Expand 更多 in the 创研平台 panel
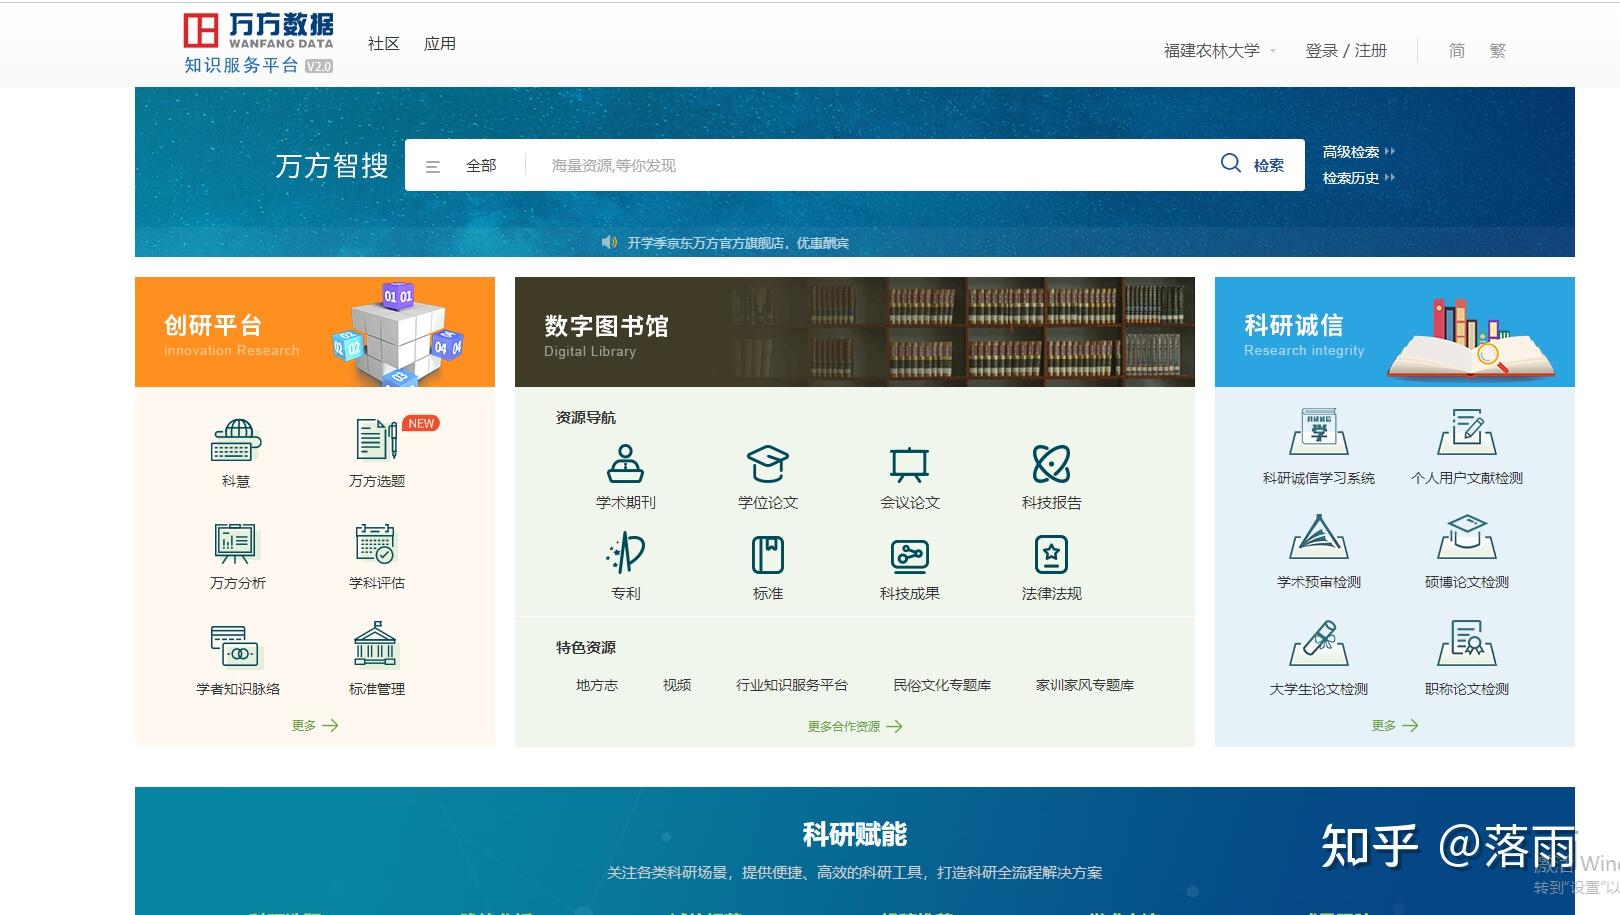 tap(315, 726)
